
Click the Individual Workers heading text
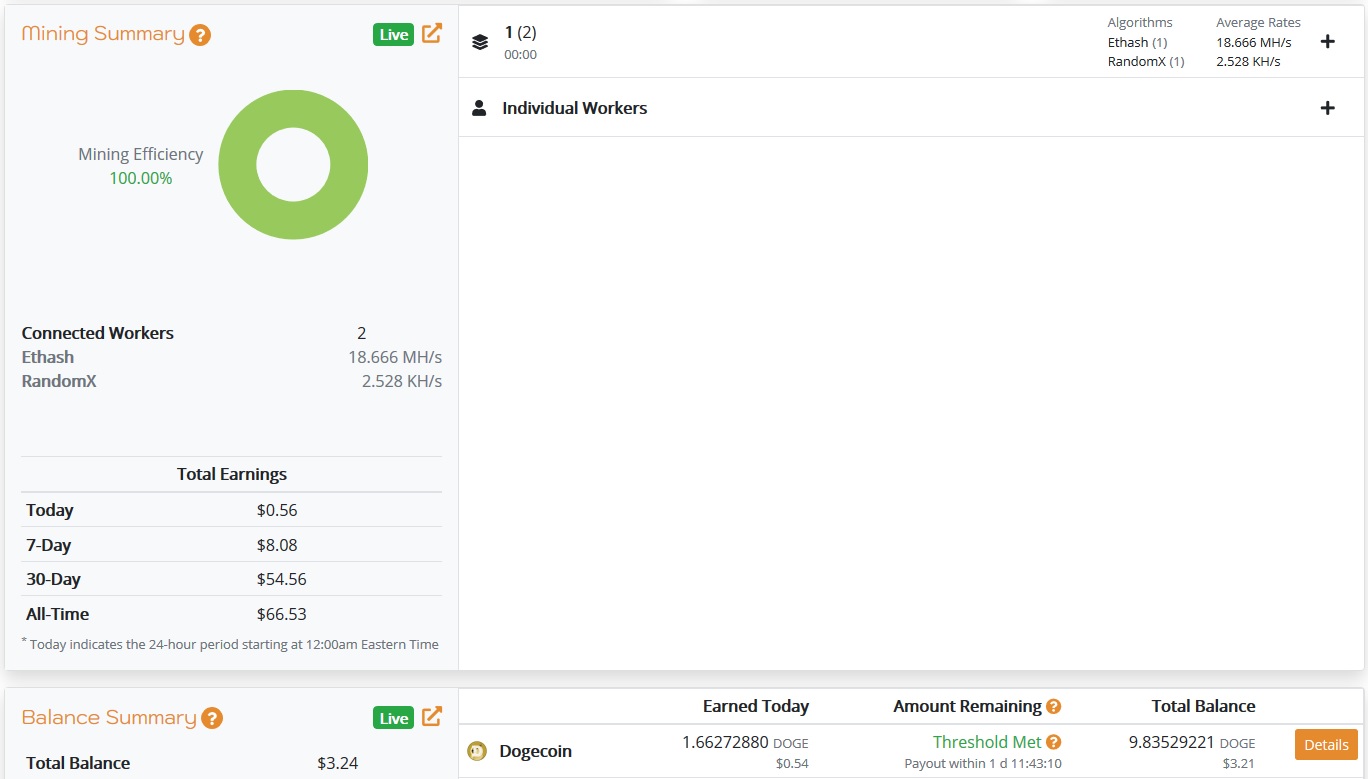pos(574,108)
